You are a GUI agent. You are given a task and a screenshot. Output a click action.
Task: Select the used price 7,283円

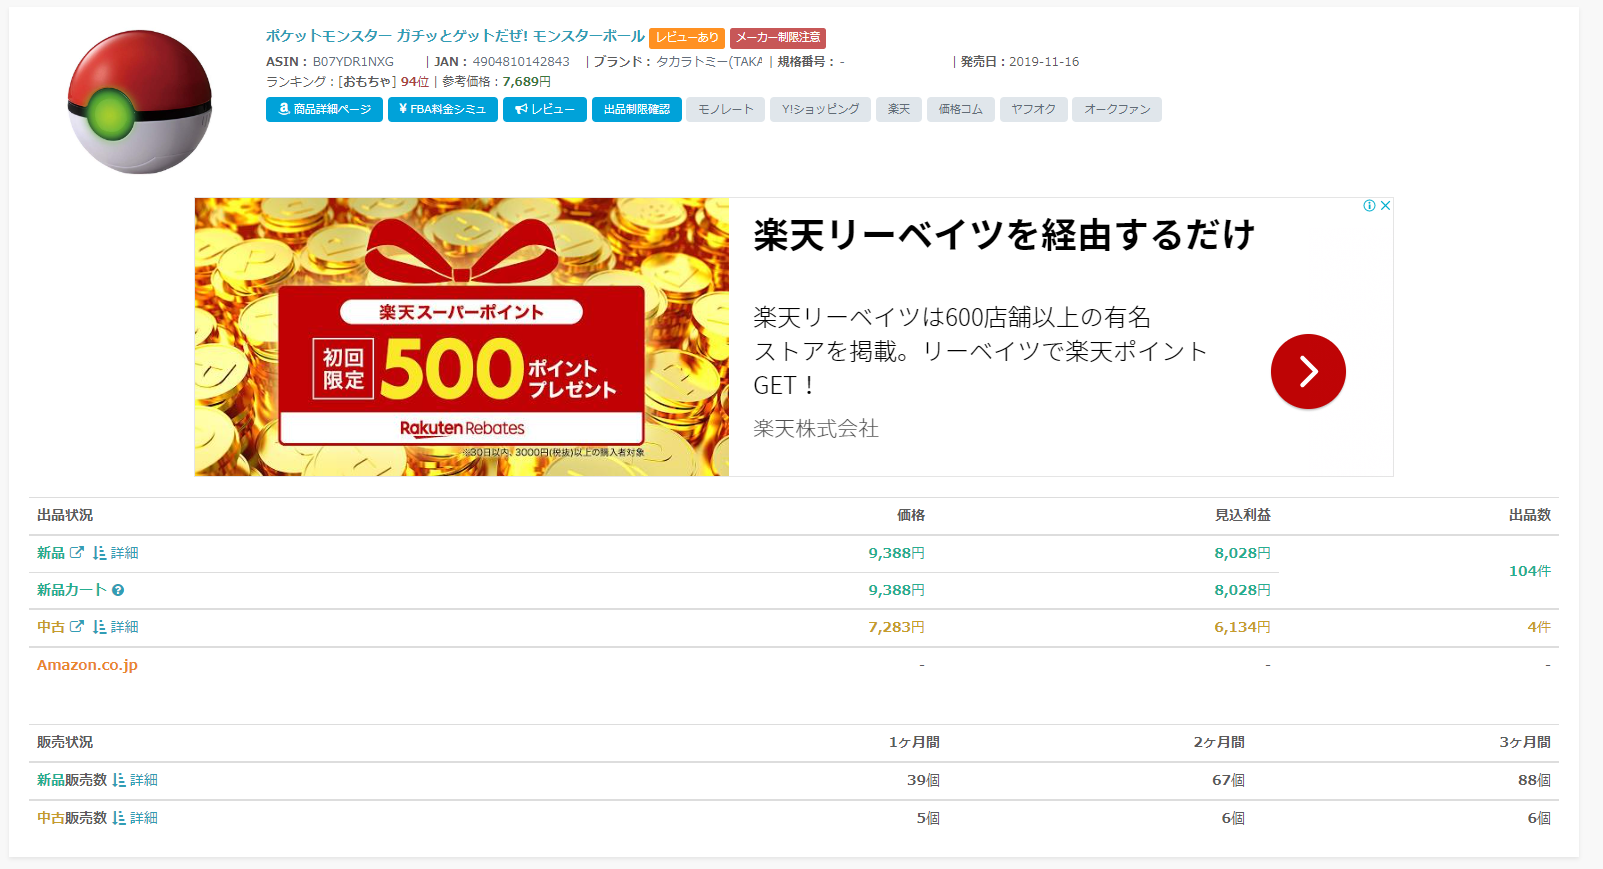(x=896, y=627)
